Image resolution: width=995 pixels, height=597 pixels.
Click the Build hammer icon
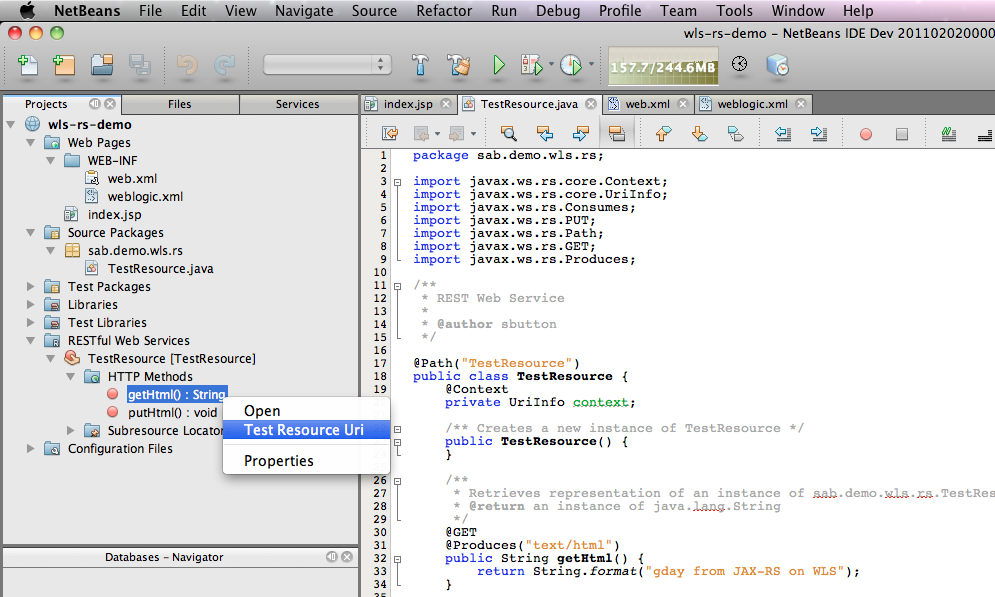[x=420, y=65]
